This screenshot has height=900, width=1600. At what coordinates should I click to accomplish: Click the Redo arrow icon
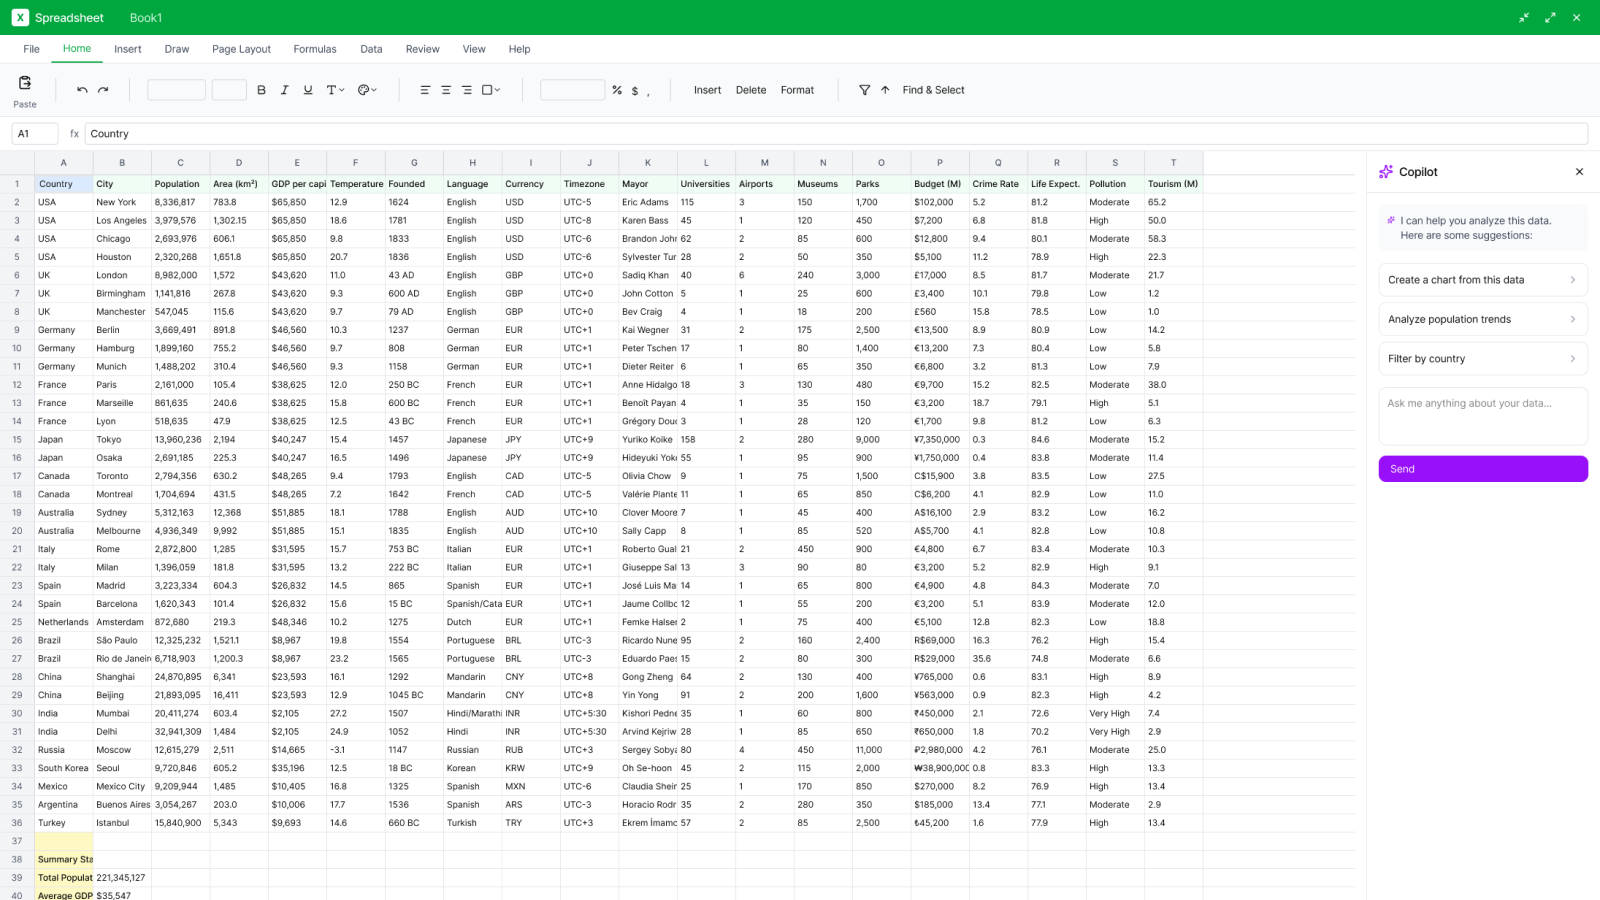103,90
